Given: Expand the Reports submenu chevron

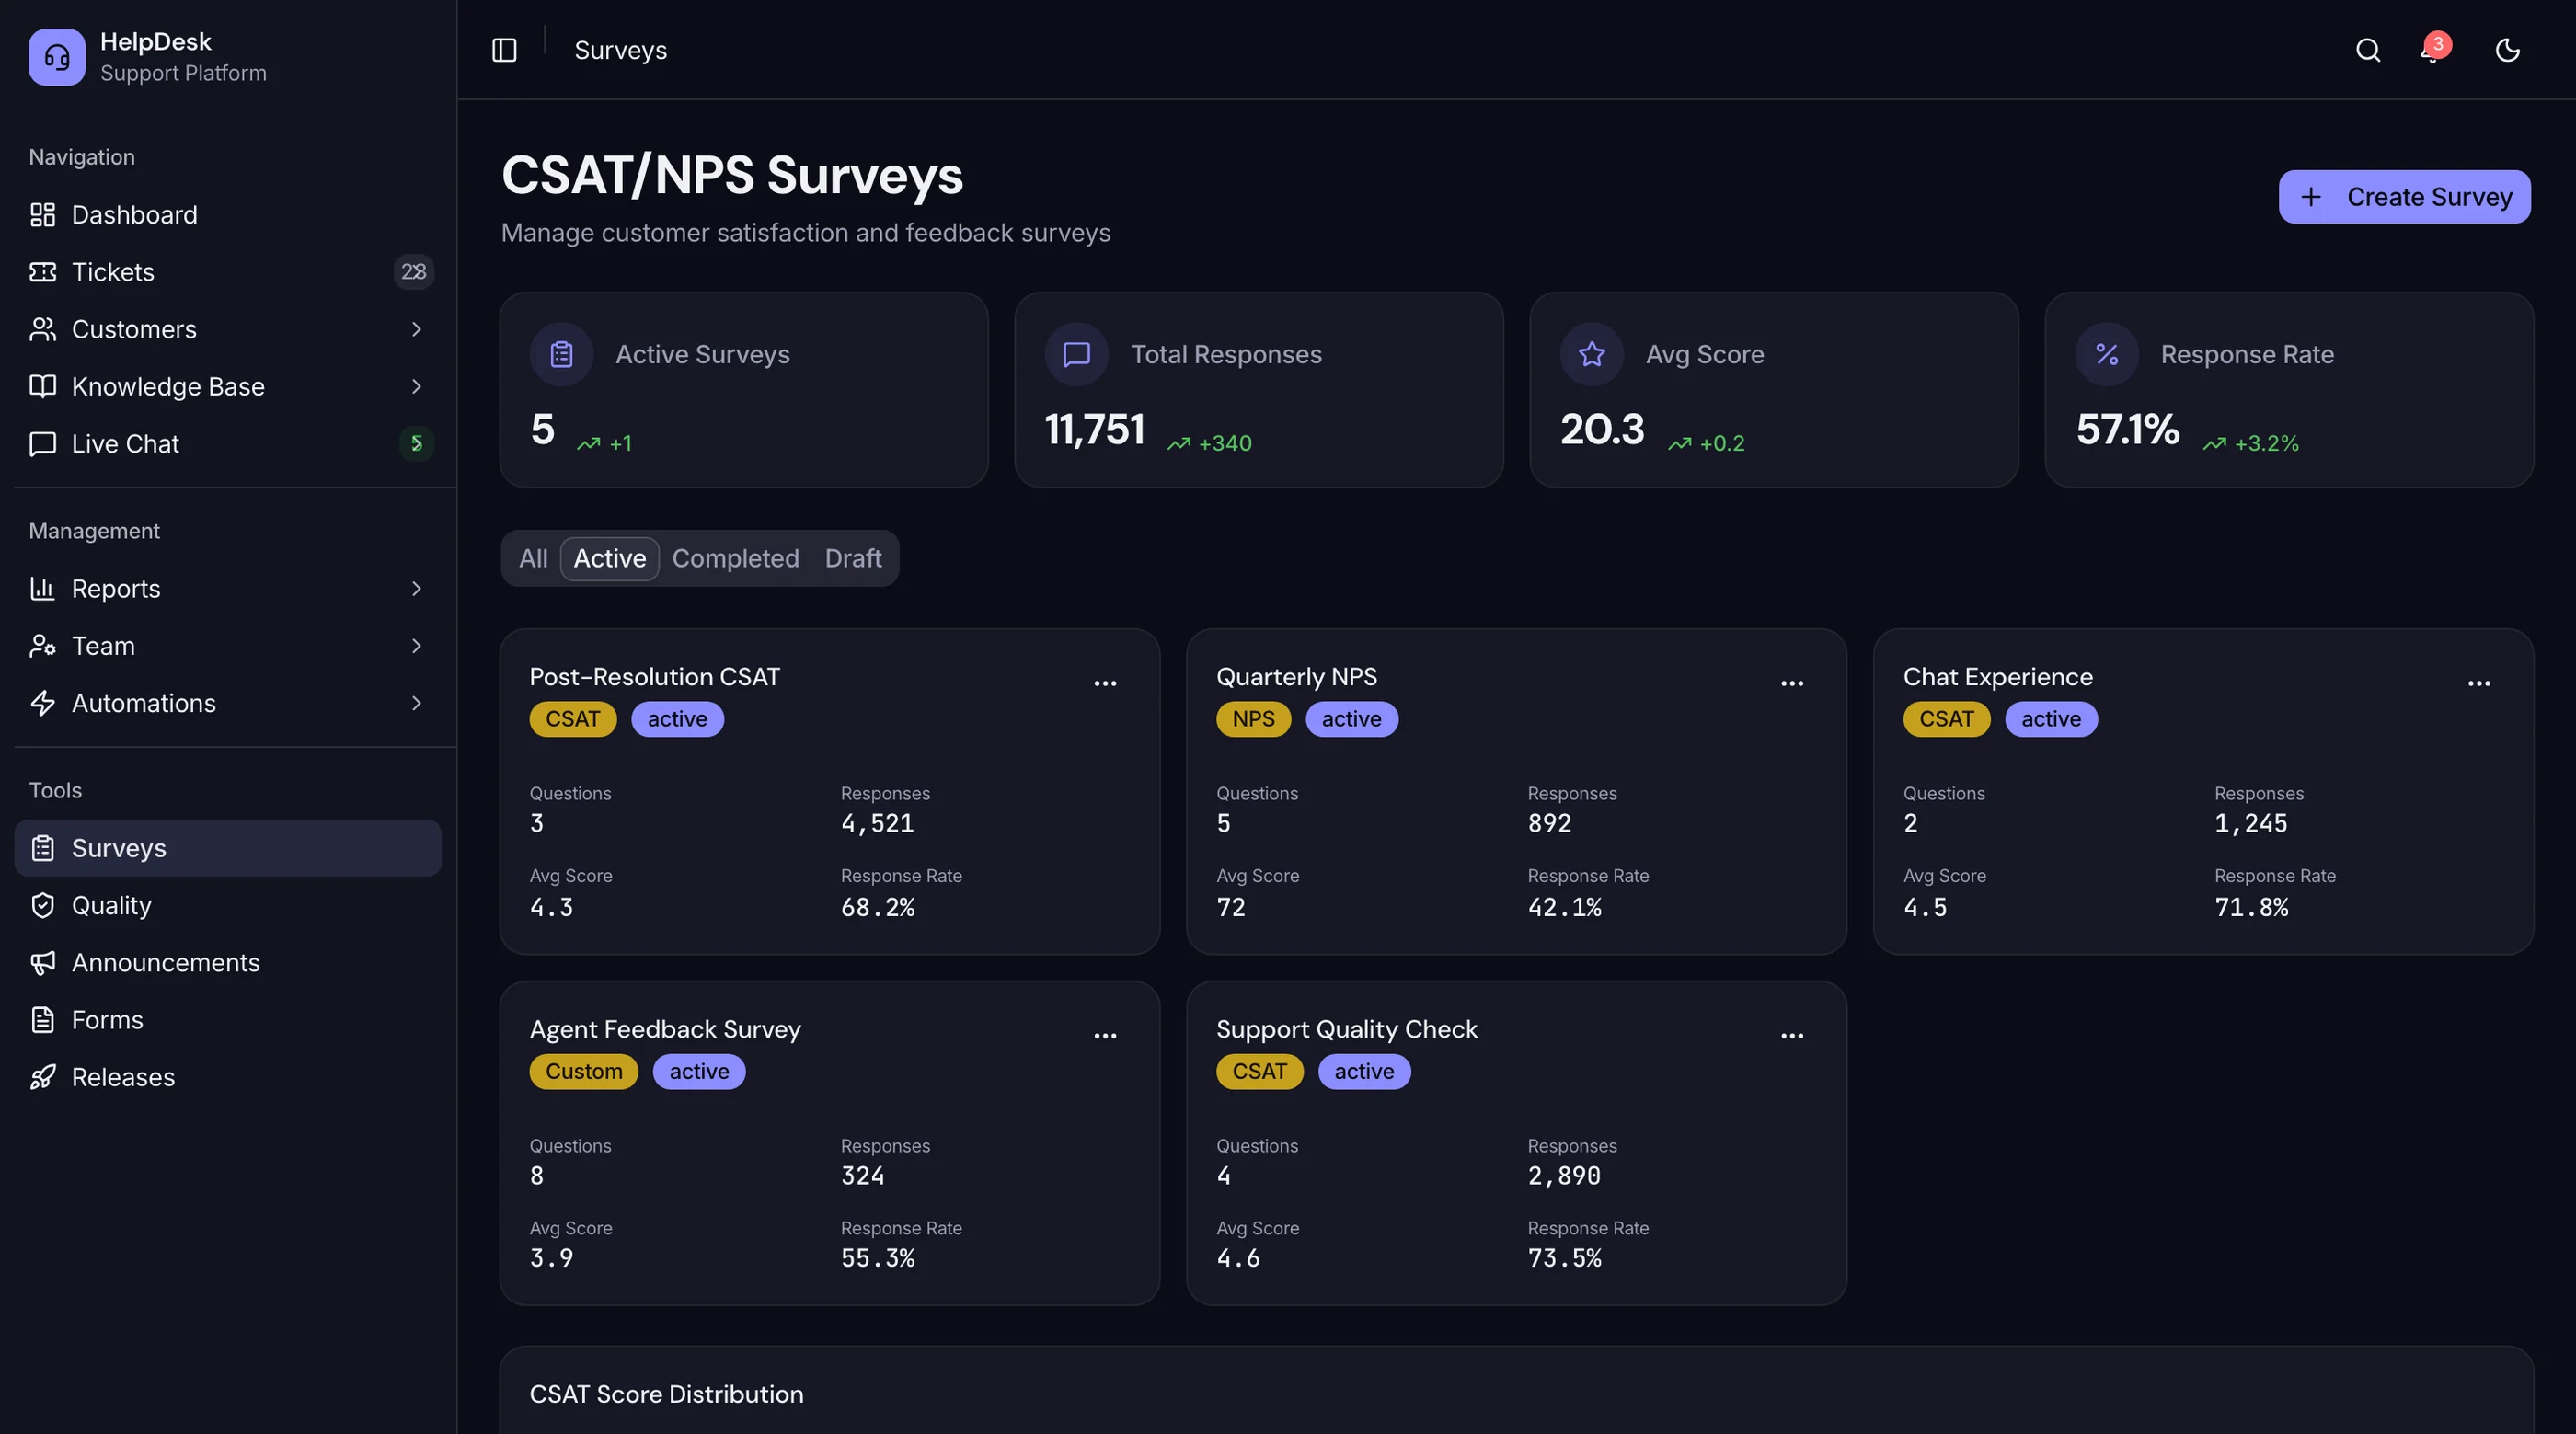Looking at the screenshot, I should (x=417, y=589).
